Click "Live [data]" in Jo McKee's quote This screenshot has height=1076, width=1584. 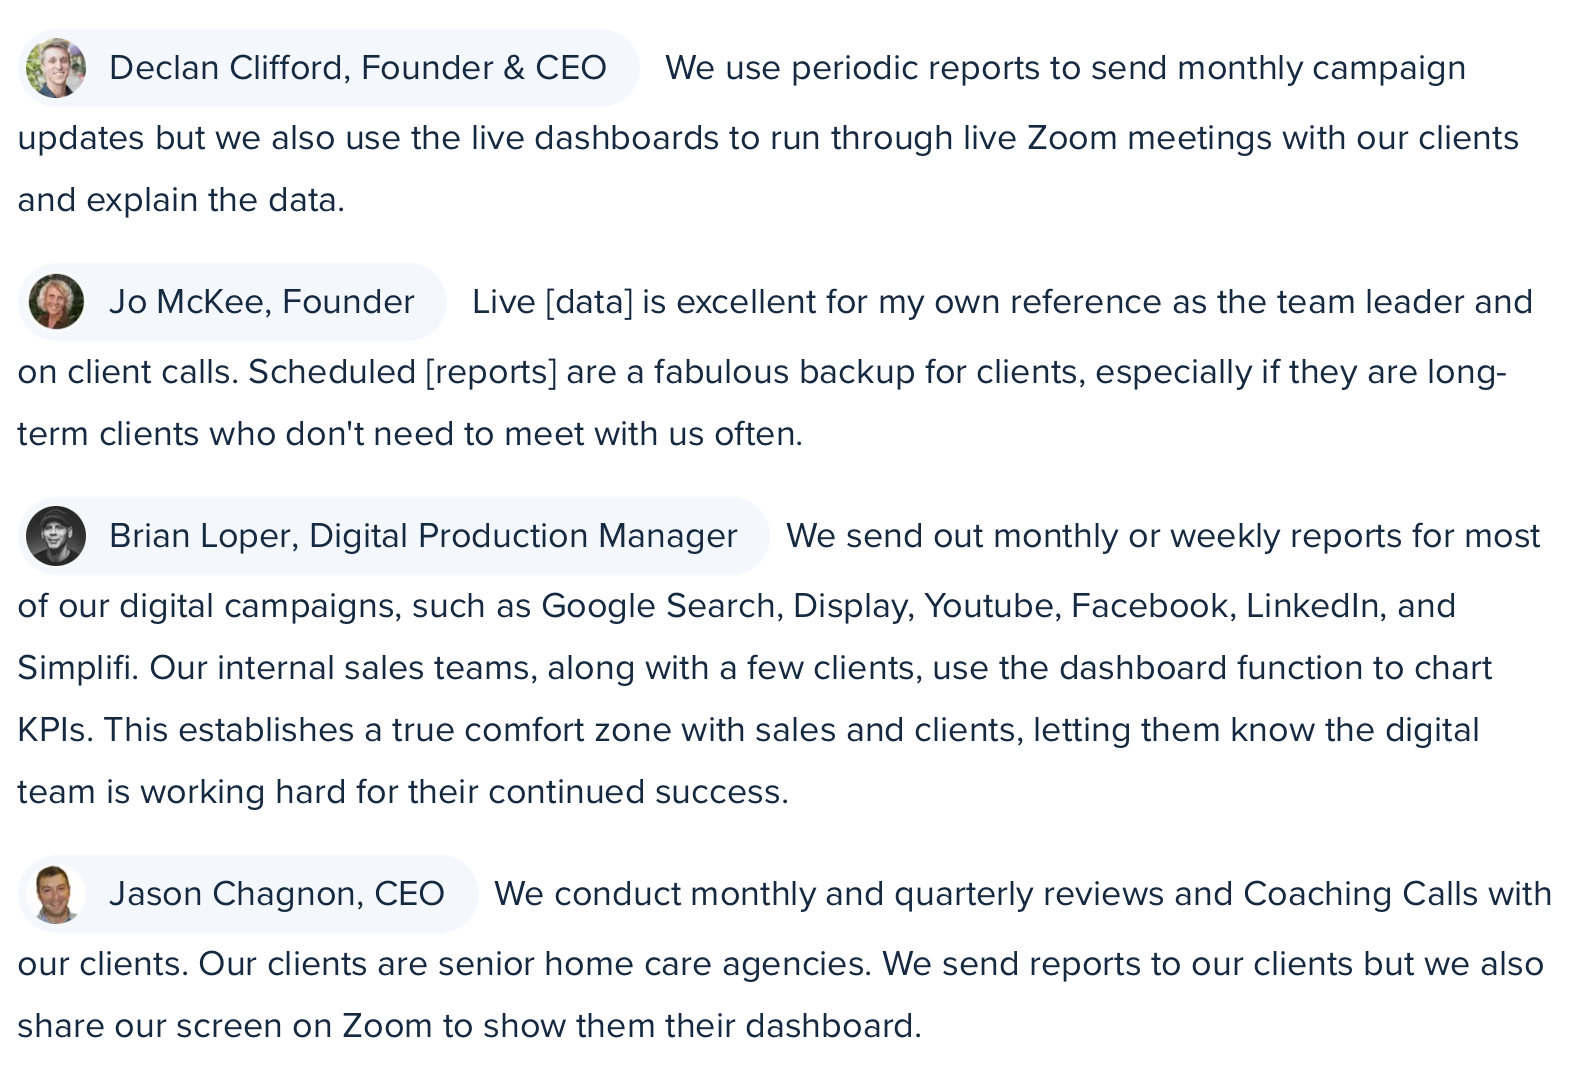click(x=552, y=302)
